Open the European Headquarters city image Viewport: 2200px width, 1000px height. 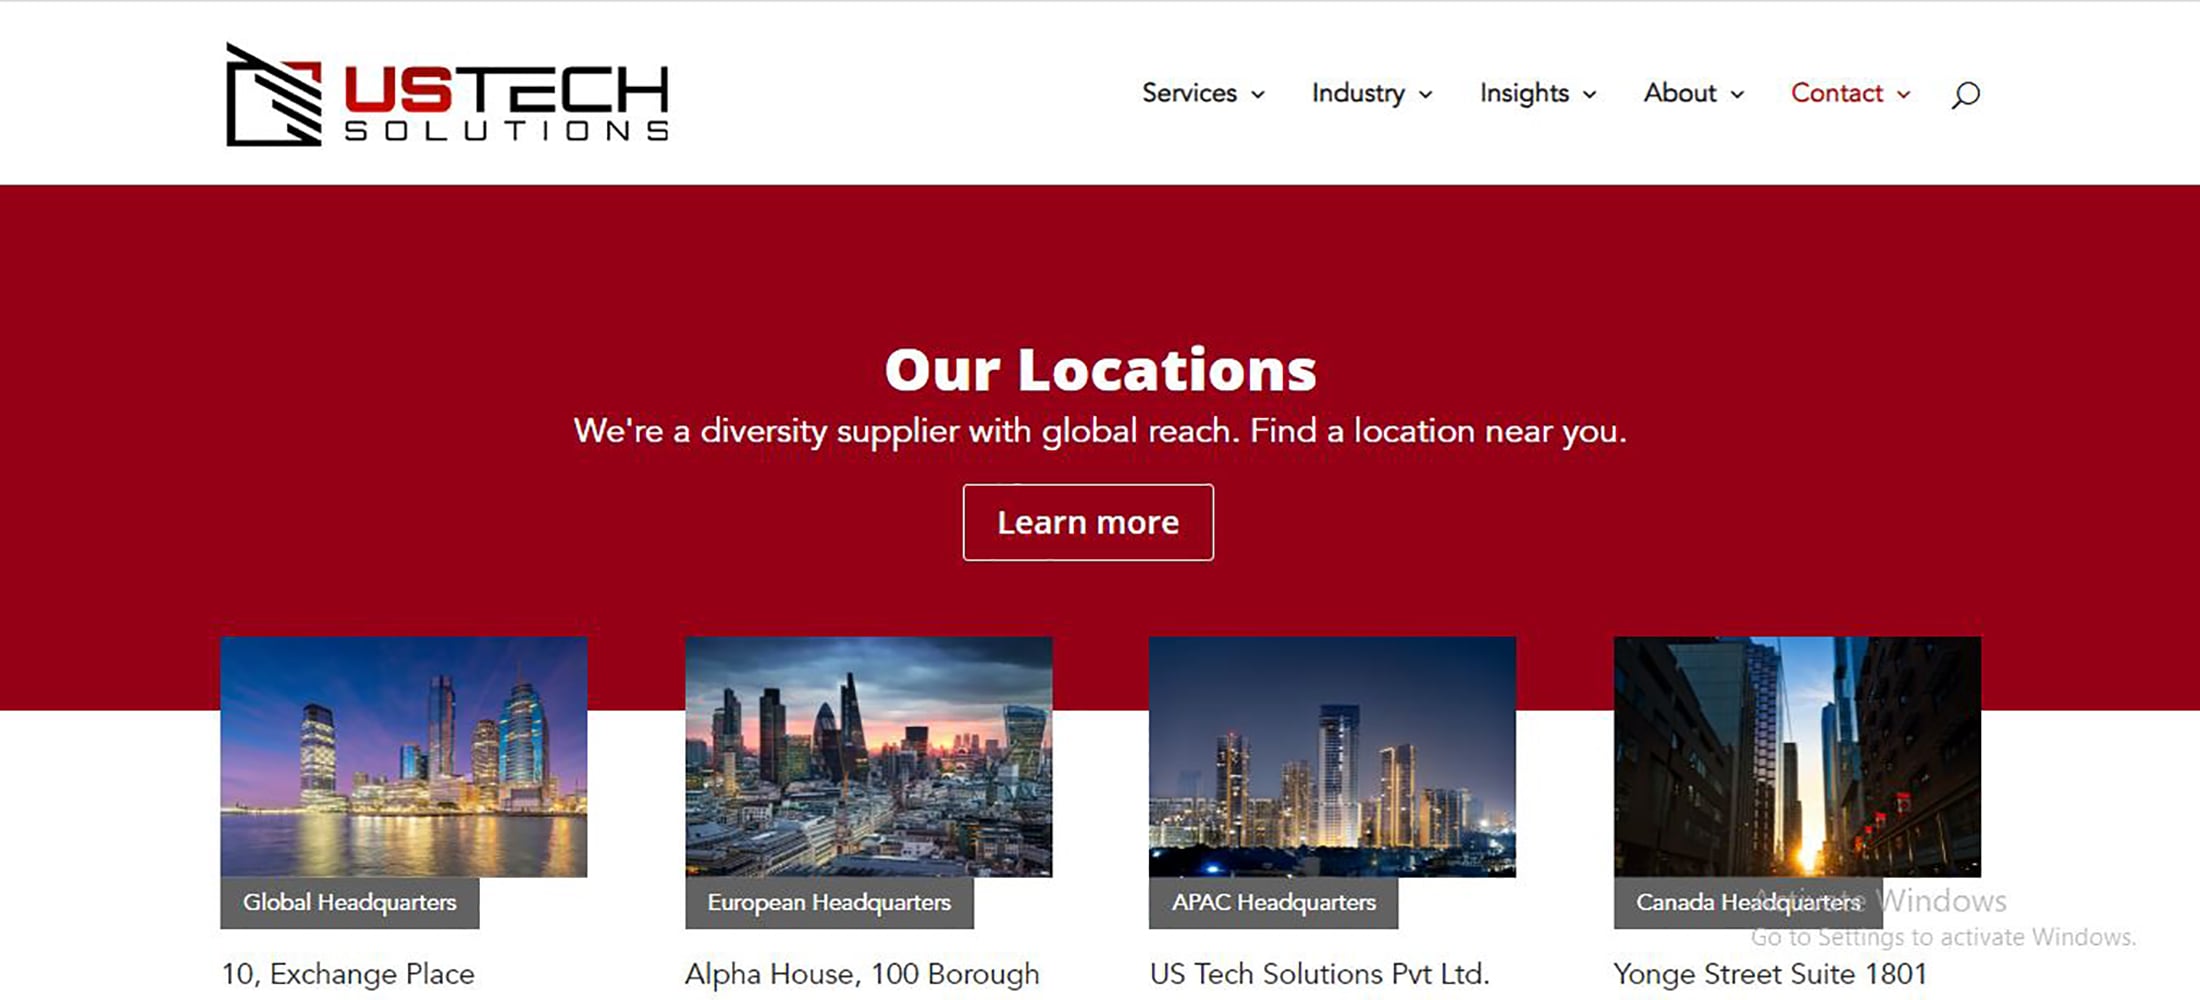click(x=869, y=757)
